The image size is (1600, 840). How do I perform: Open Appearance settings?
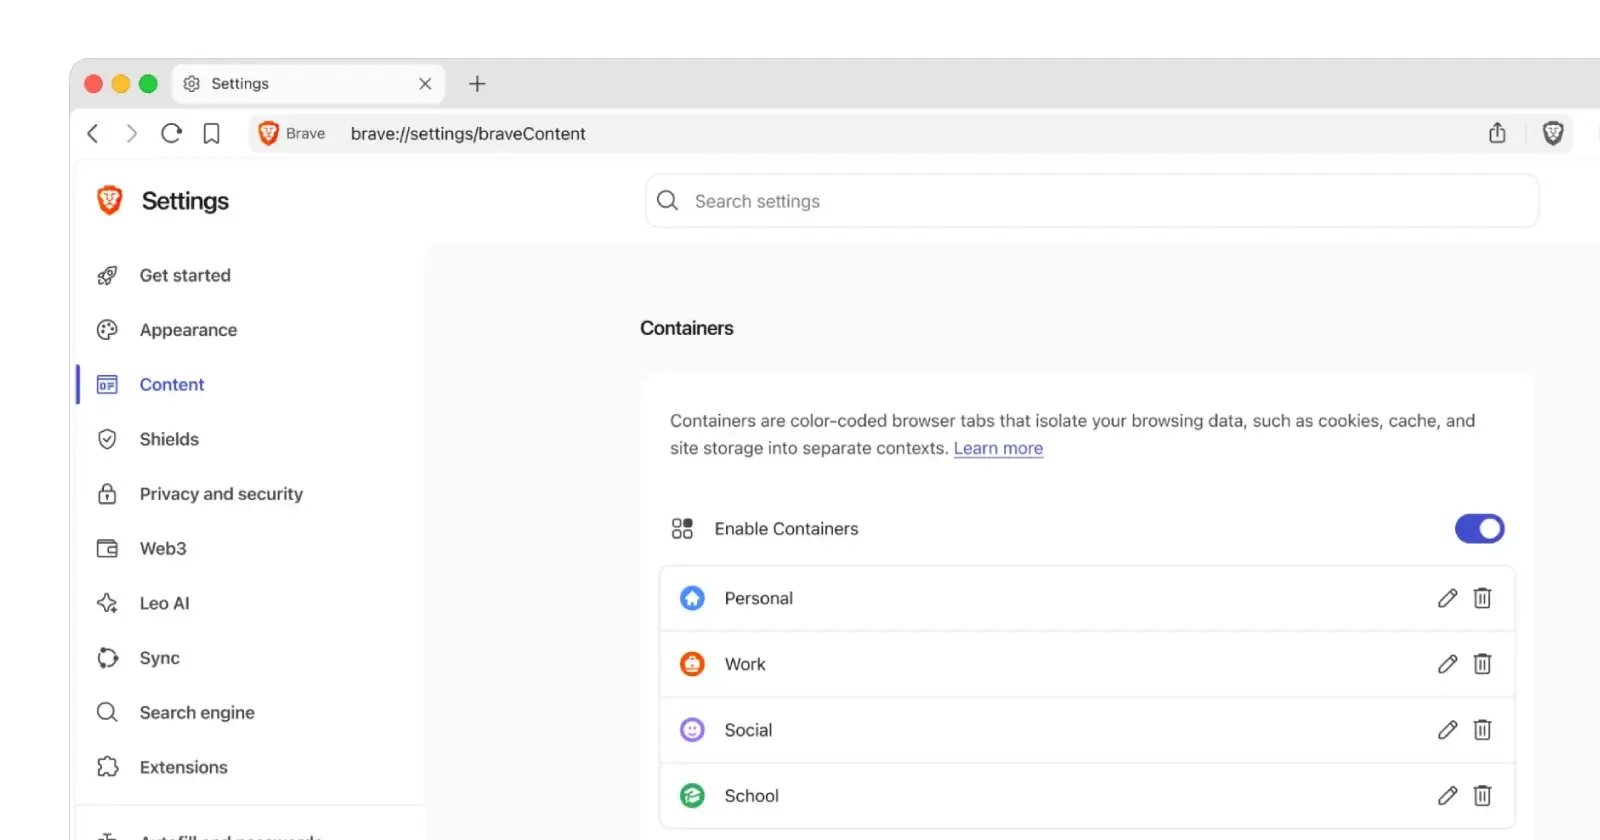(x=188, y=330)
